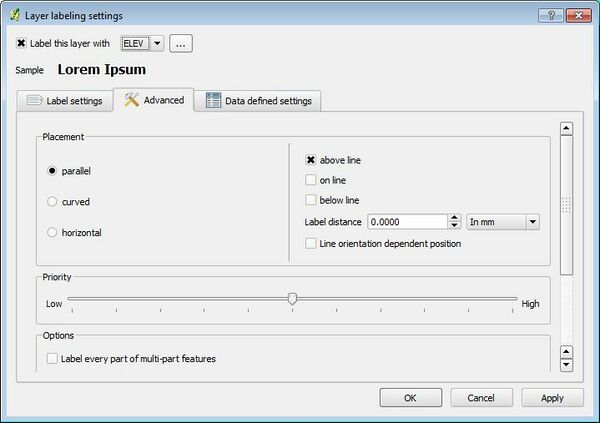600x423 pixels.
Task: Uncheck 'Label this layer with' checkbox
Action: click(x=22, y=44)
